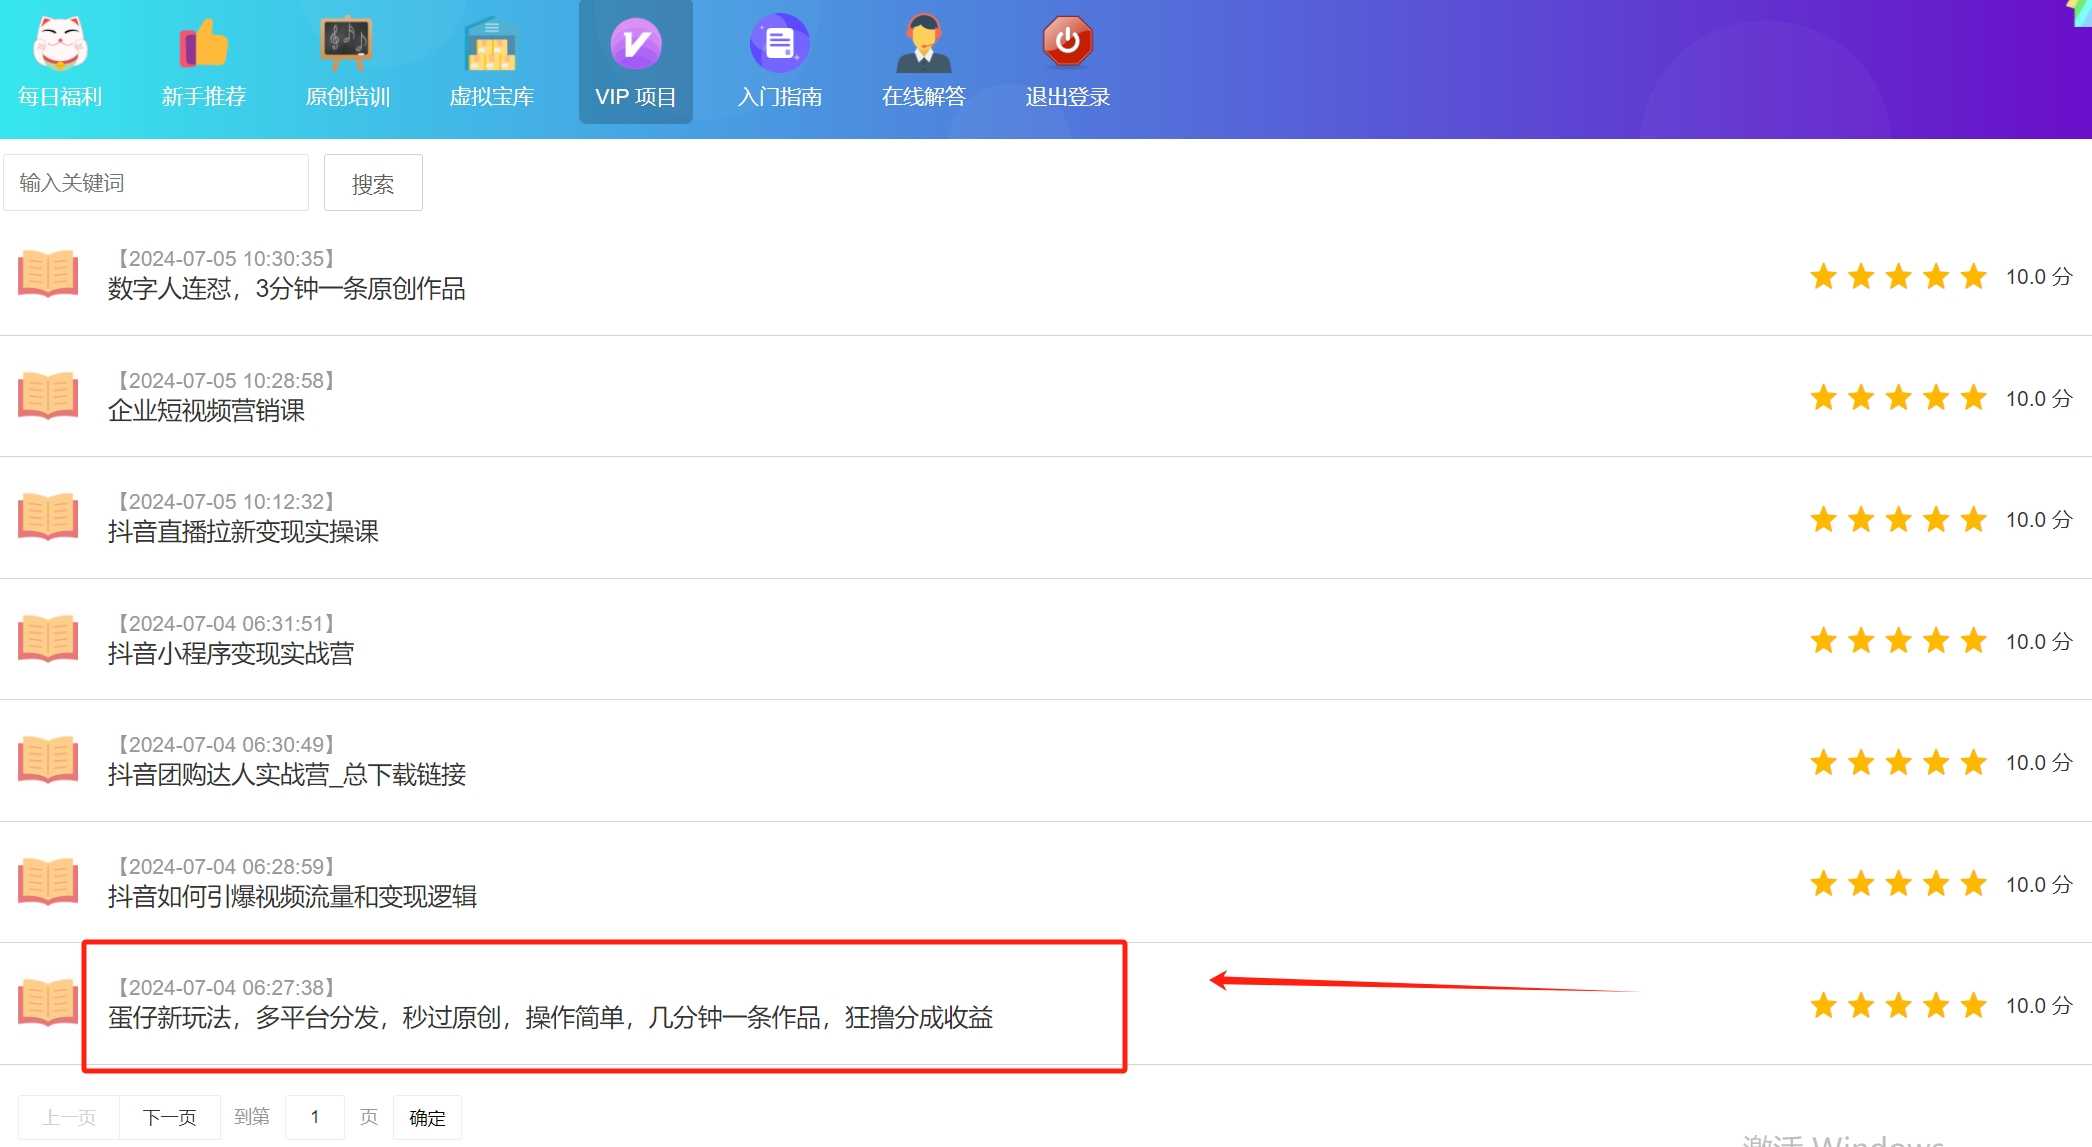This screenshot has height=1147, width=2092.
Task: Click timestamp 2024-07-05 10:30:35
Action: 226,259
